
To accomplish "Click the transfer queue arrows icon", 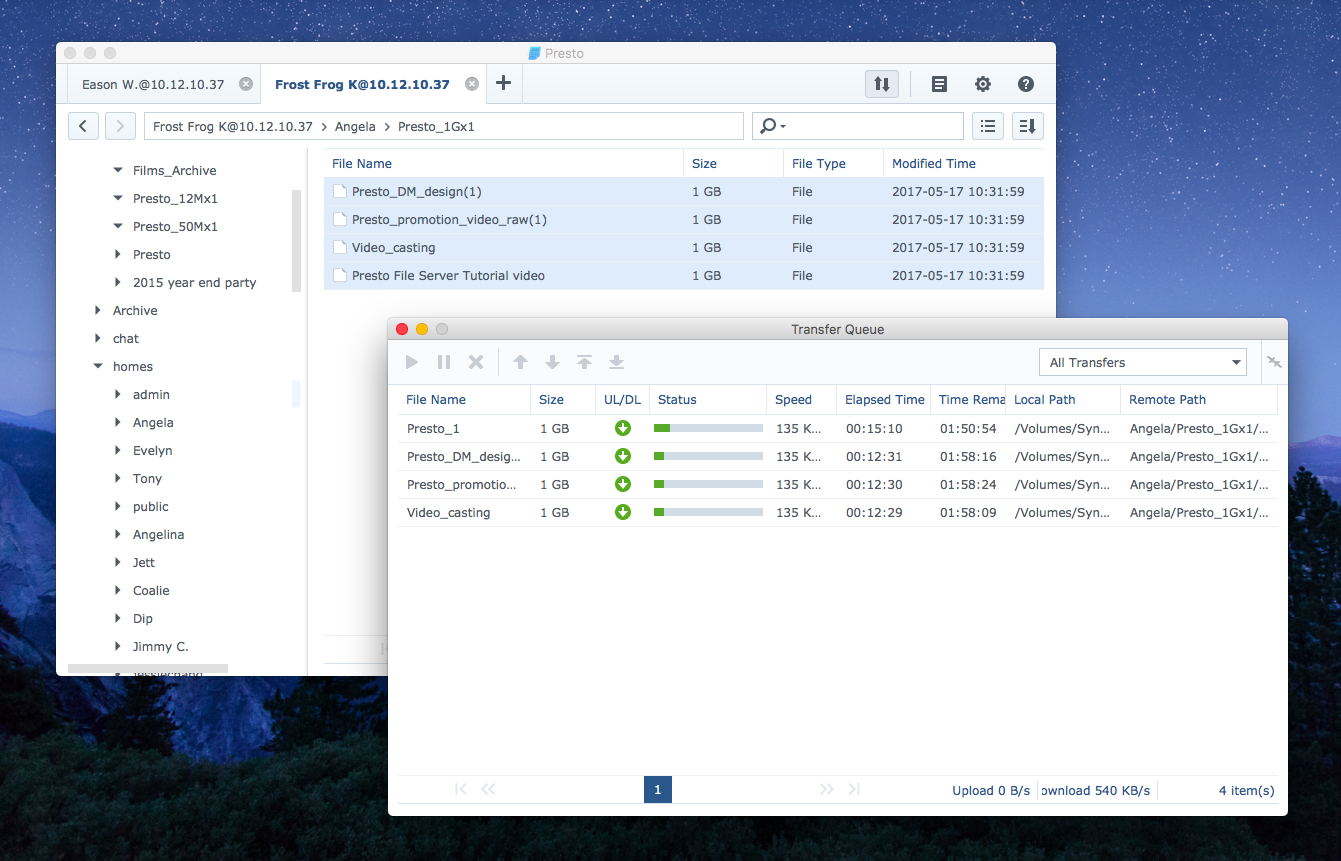I will 881,84.
